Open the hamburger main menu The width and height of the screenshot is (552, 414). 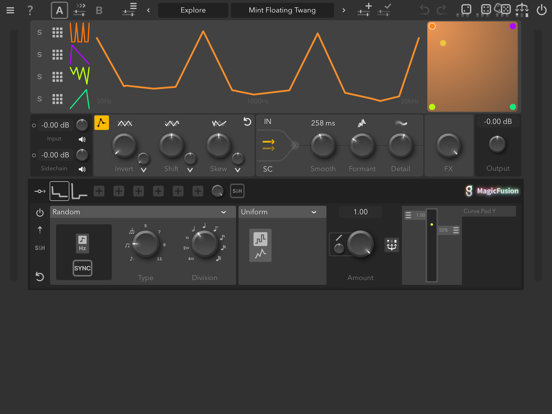pyautogui.click(x=10, y=10)
